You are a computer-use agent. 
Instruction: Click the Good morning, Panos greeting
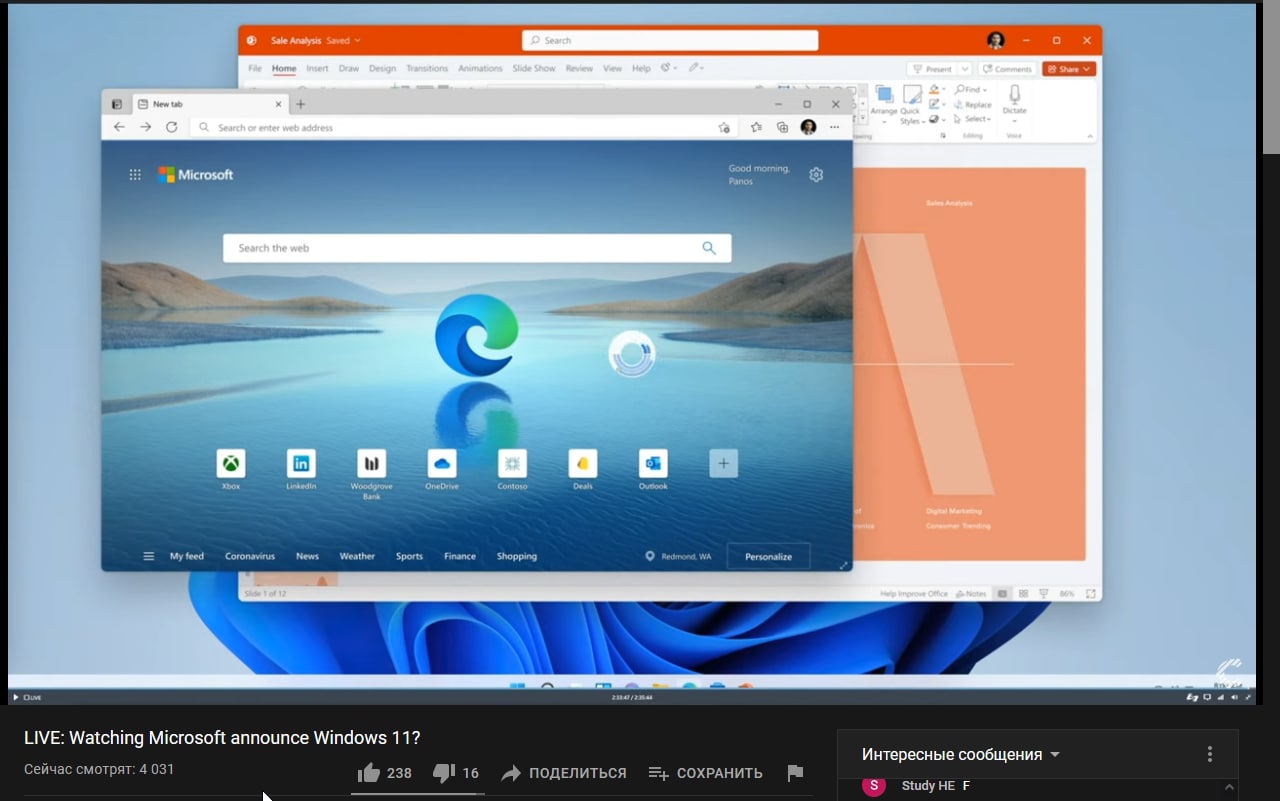[759, 175]
